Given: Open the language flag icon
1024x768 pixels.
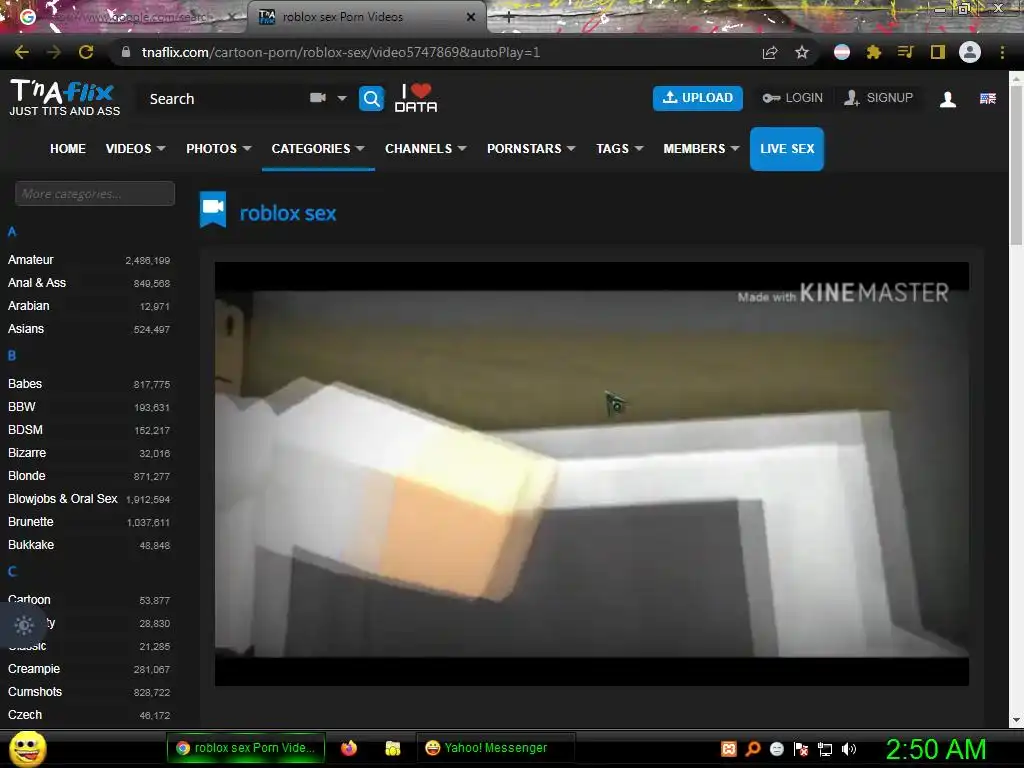Looking at the screenshot, I should [987, 99].
